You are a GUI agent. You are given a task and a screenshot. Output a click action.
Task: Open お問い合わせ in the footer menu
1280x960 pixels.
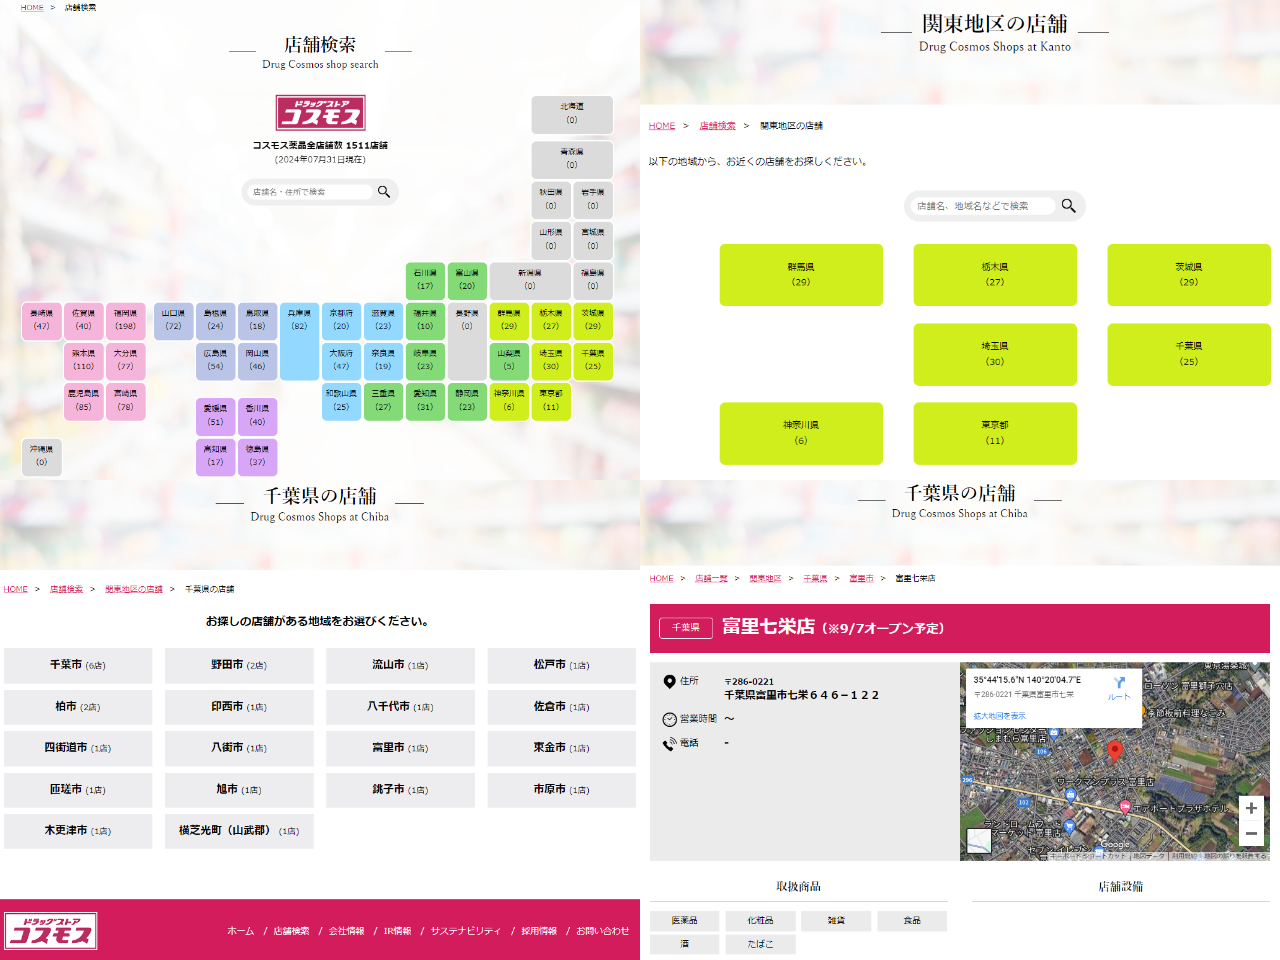click(603, 931)
